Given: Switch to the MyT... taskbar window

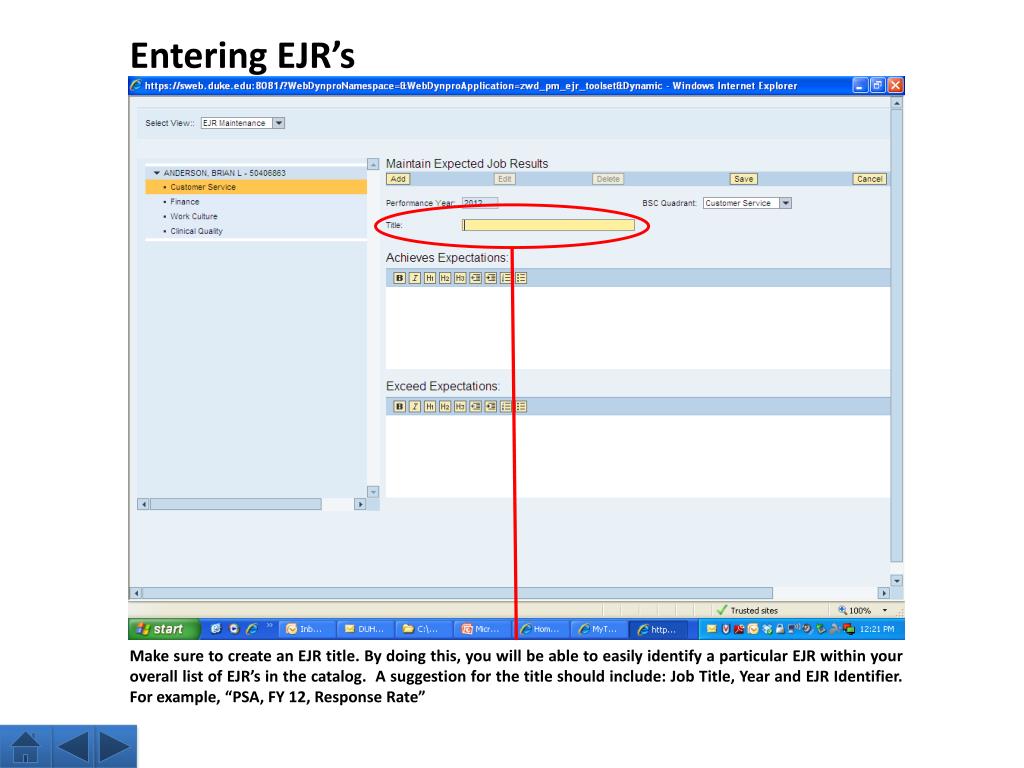Looking at the screenshot, I should (600, 629).
